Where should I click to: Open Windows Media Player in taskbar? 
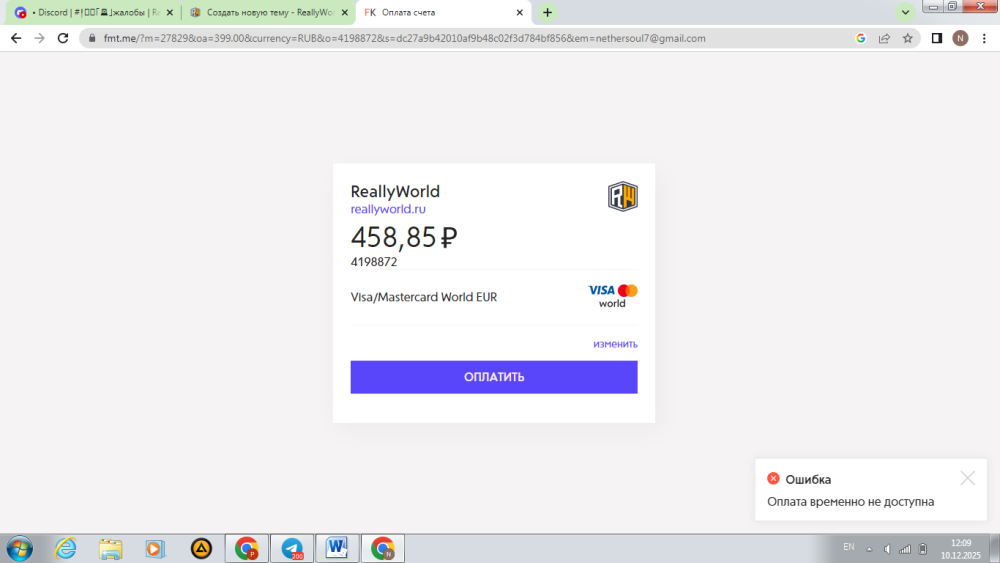click(x=155, y=548)
